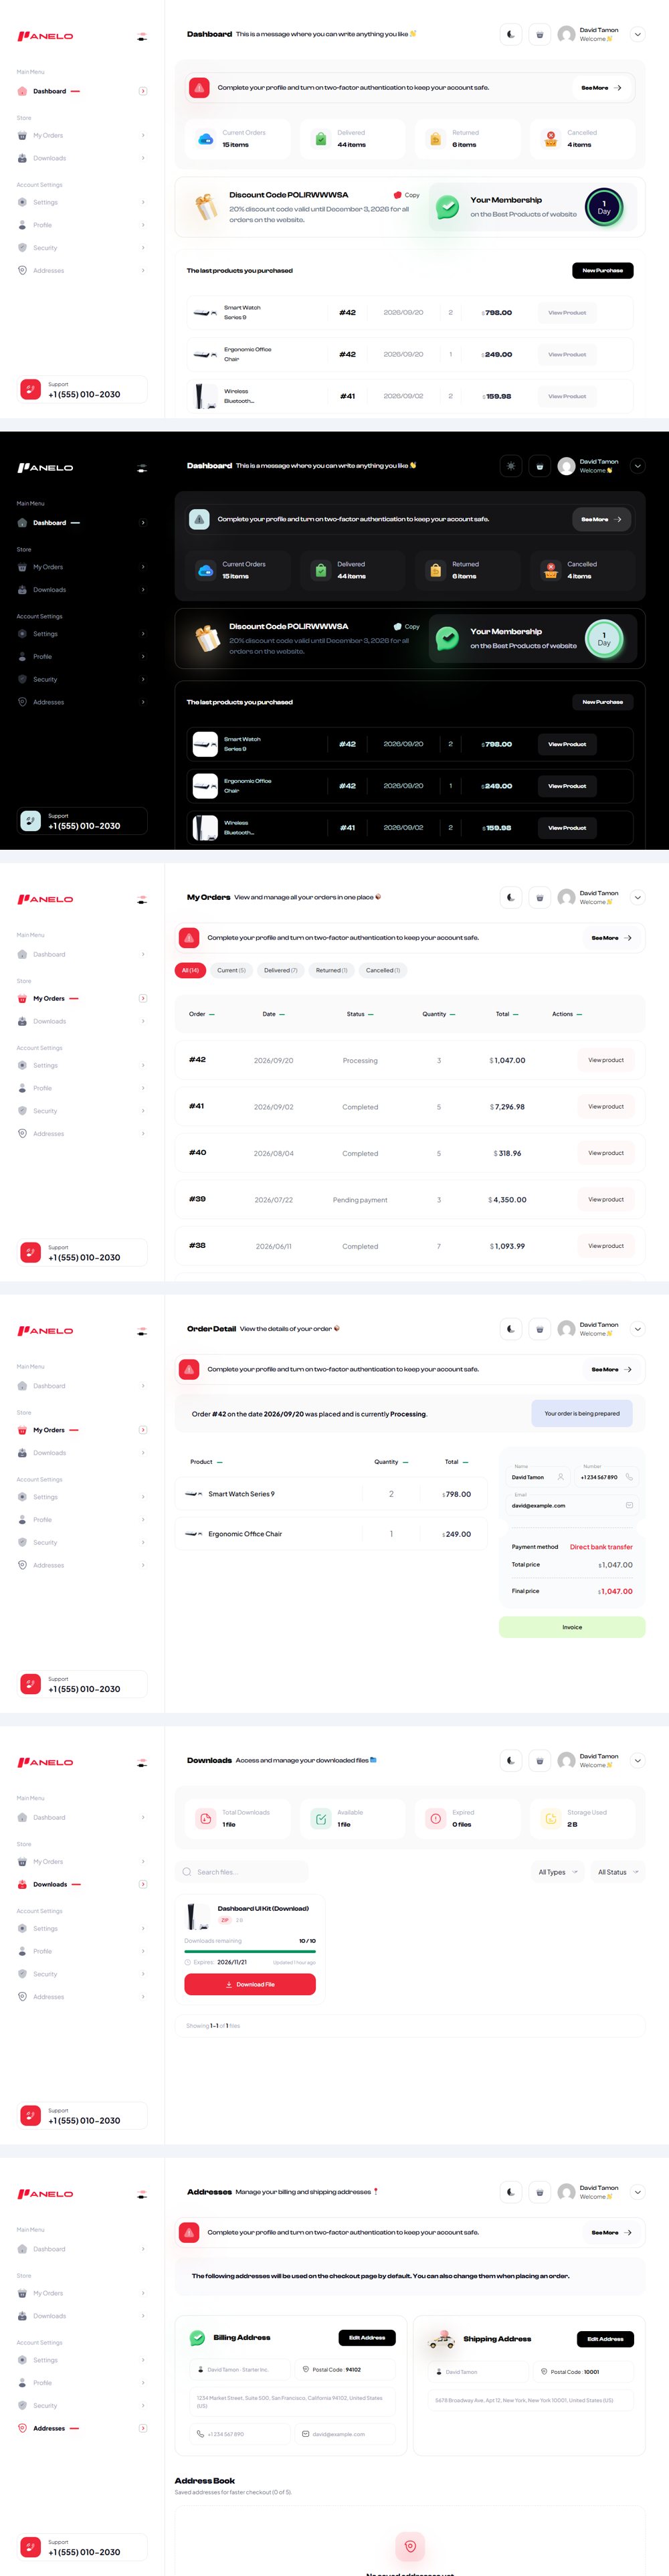The image size is (669, 2576).
Task: Switch to light mode on dark Dashboard screen
Action: [511, 466]
